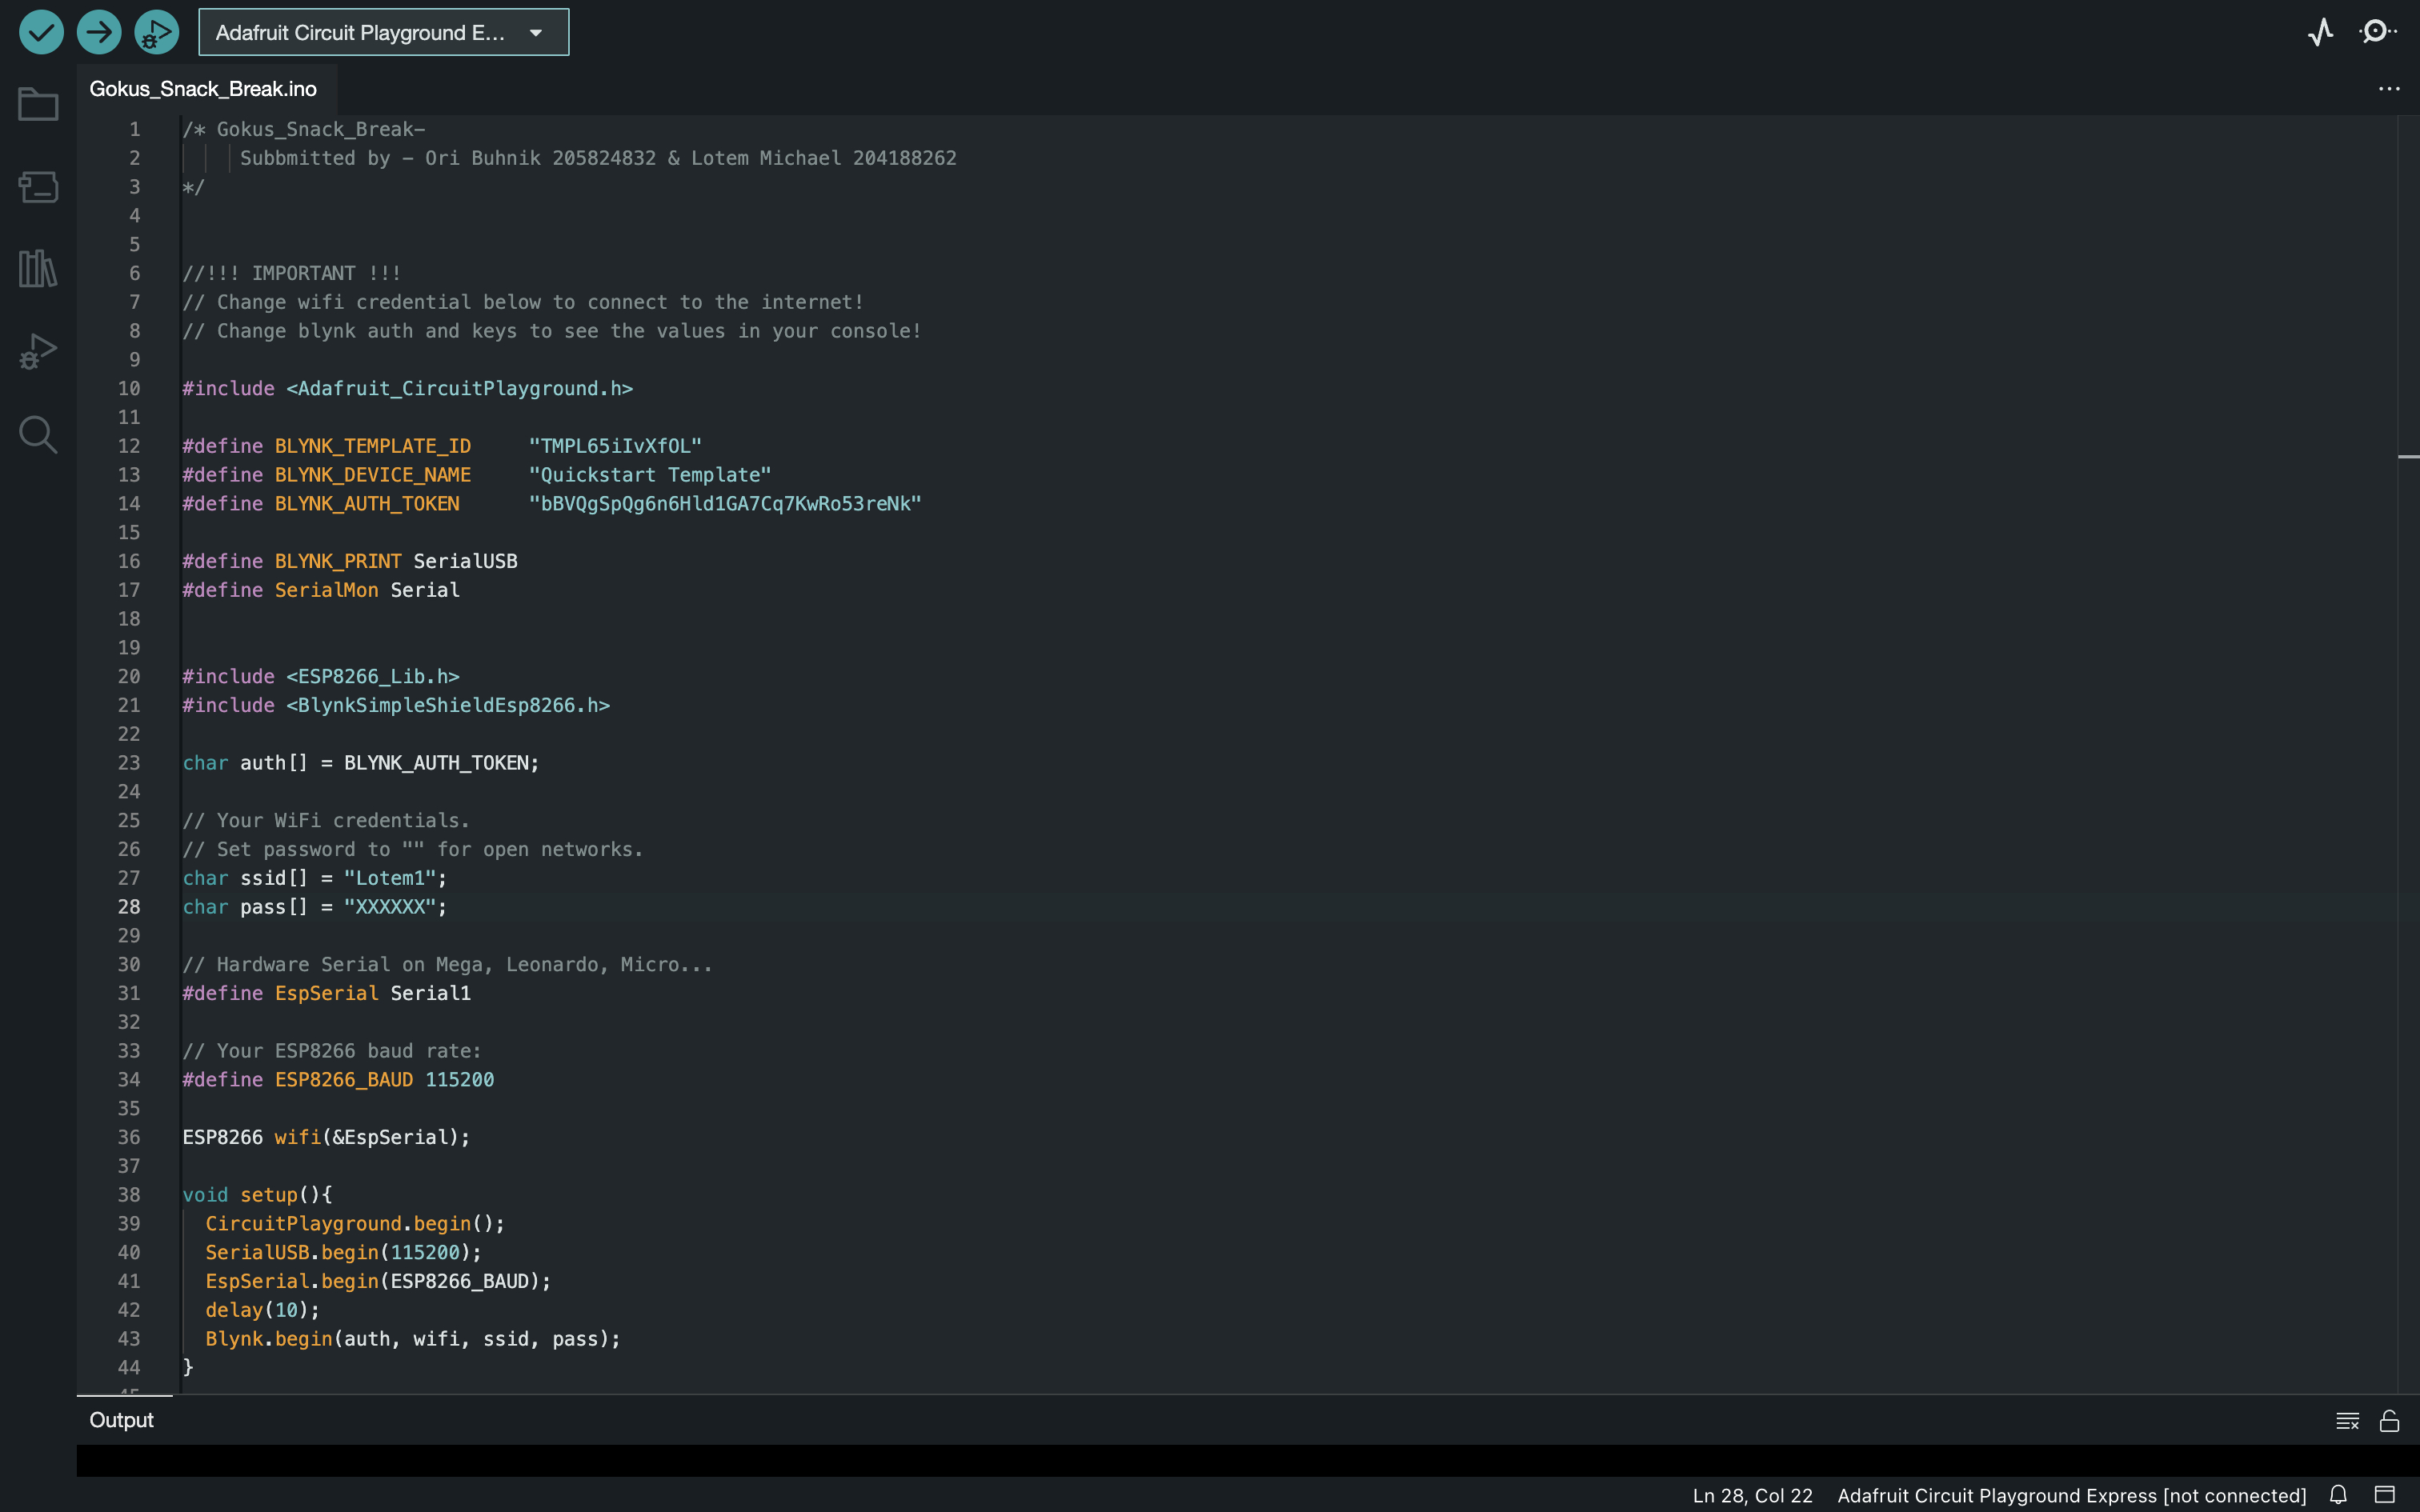The width and height of the screenshot is (2420, 1512).
Task: Click the ESP8266 wifi(&EspSerial) line
Action: [326, 1138]
